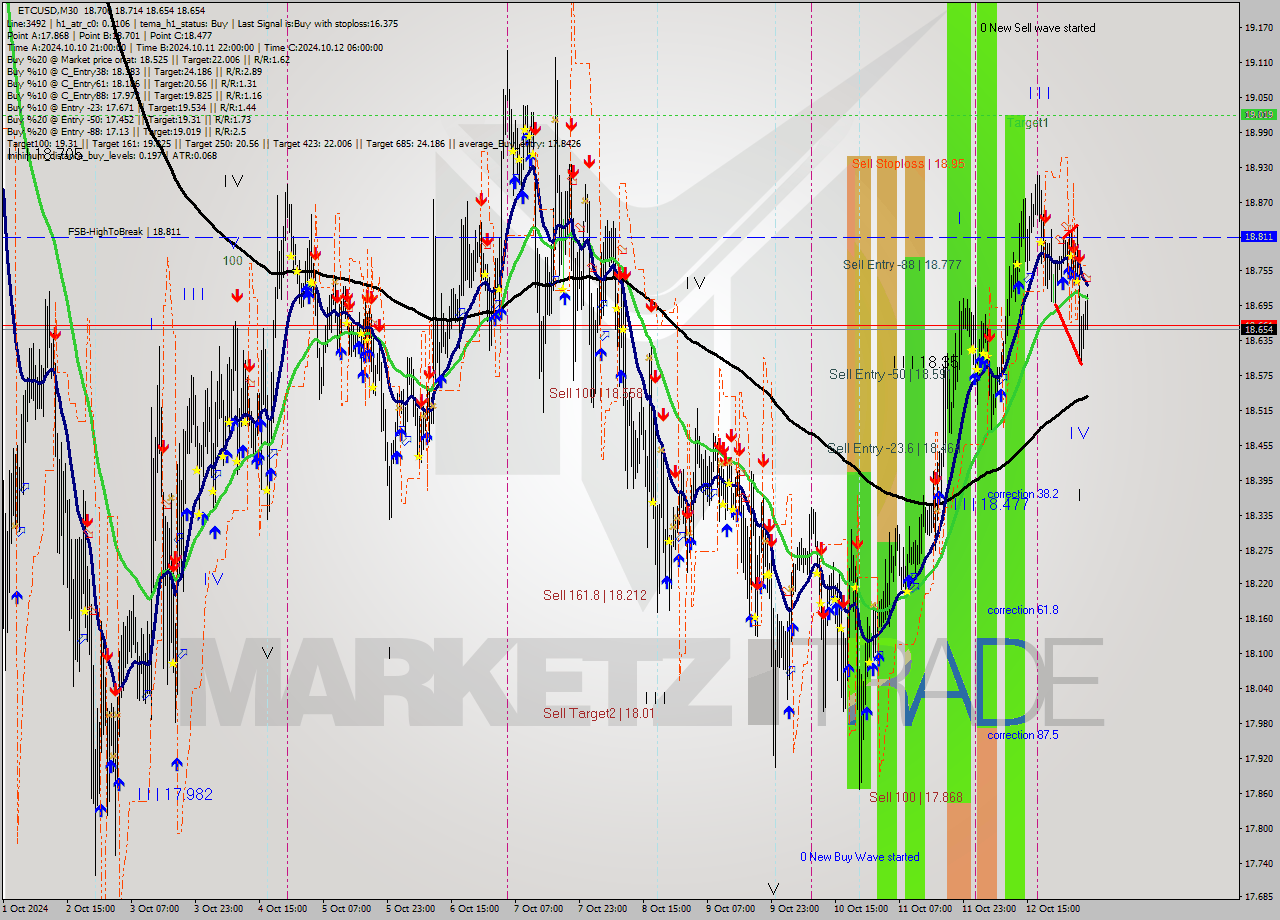
Task: Click the '12 Oct 15:00' time label
Action: 1051,909
